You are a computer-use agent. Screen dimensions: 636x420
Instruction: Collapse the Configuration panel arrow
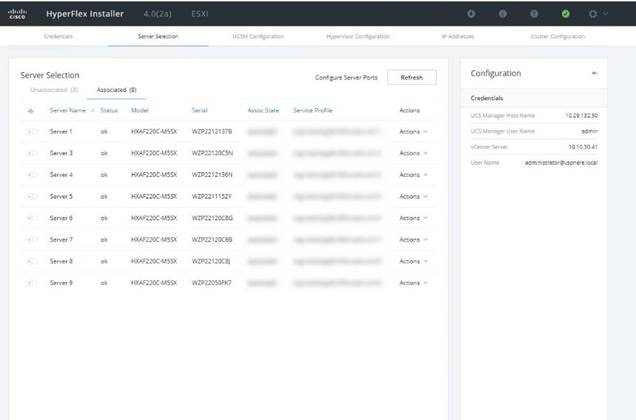click(x=594, y=73)
